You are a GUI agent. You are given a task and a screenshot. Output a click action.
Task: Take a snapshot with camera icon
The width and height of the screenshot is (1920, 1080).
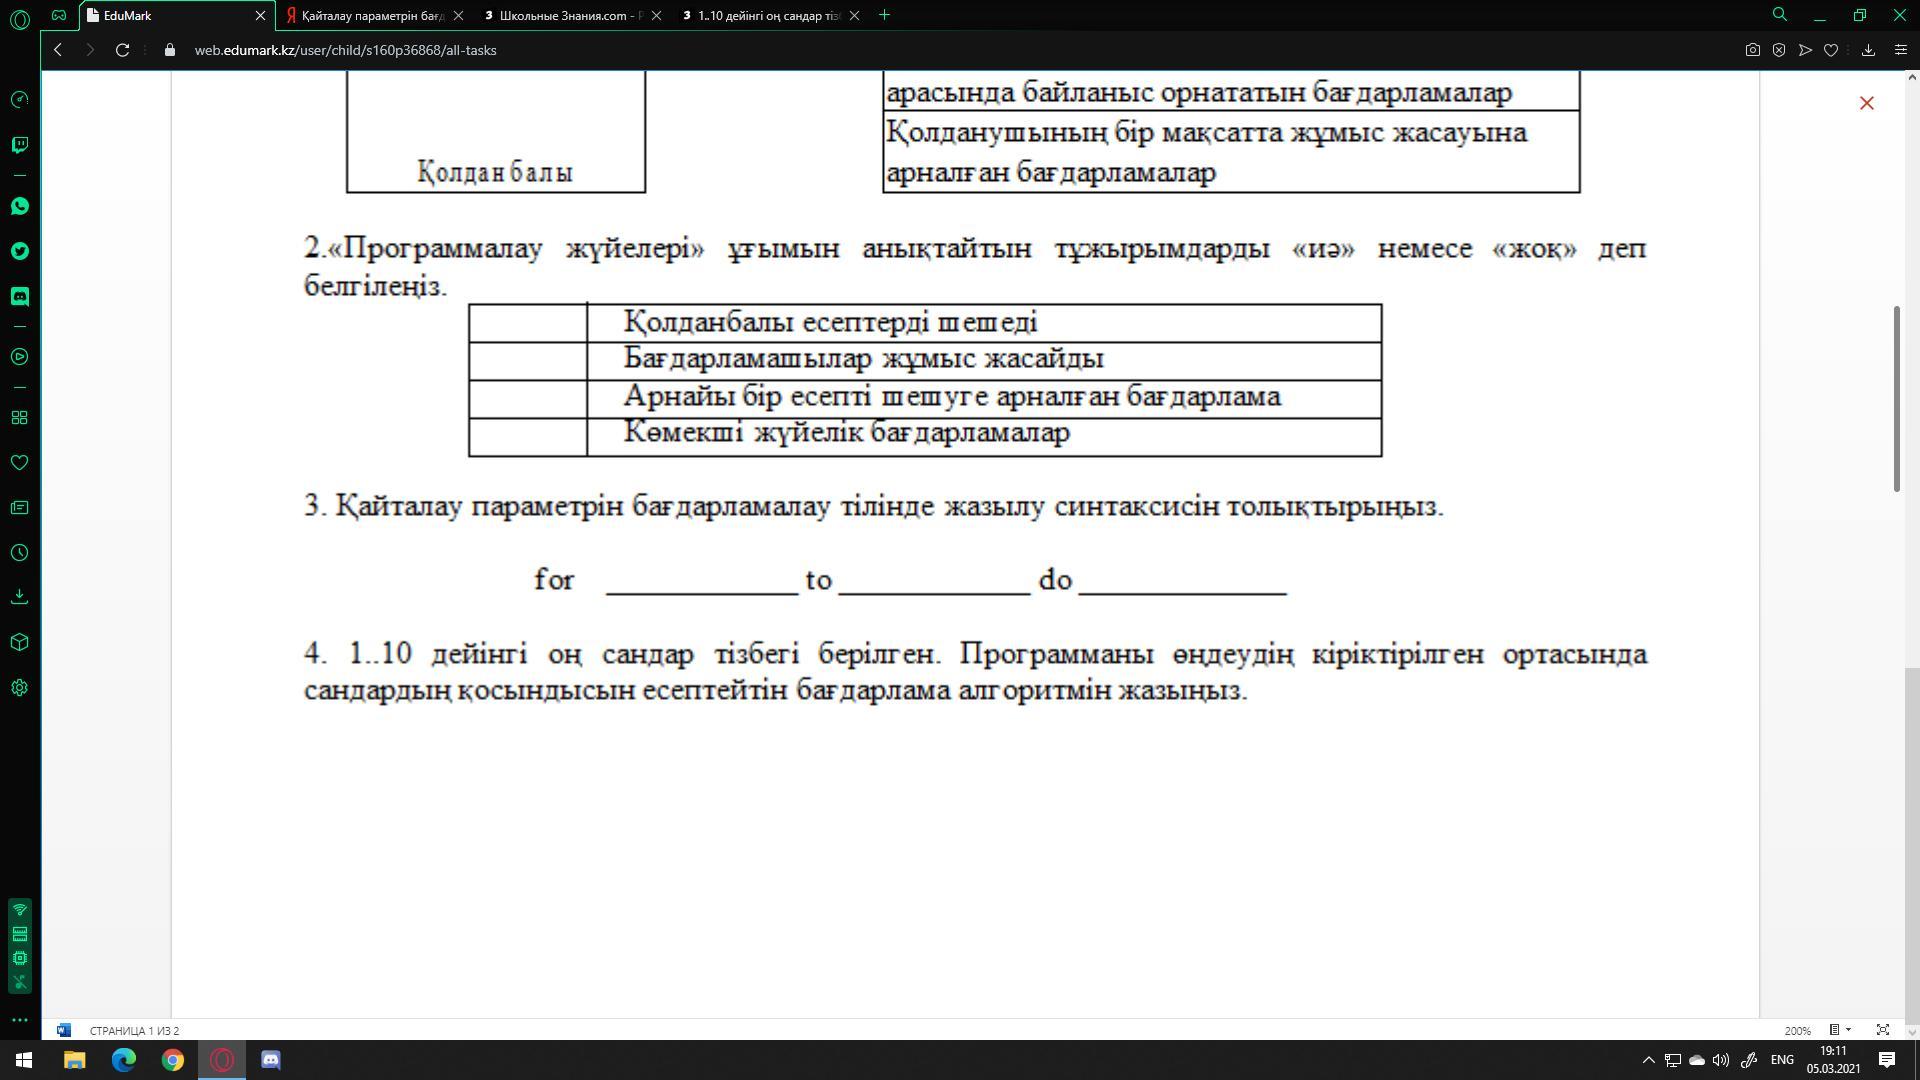click(1752, 50)
